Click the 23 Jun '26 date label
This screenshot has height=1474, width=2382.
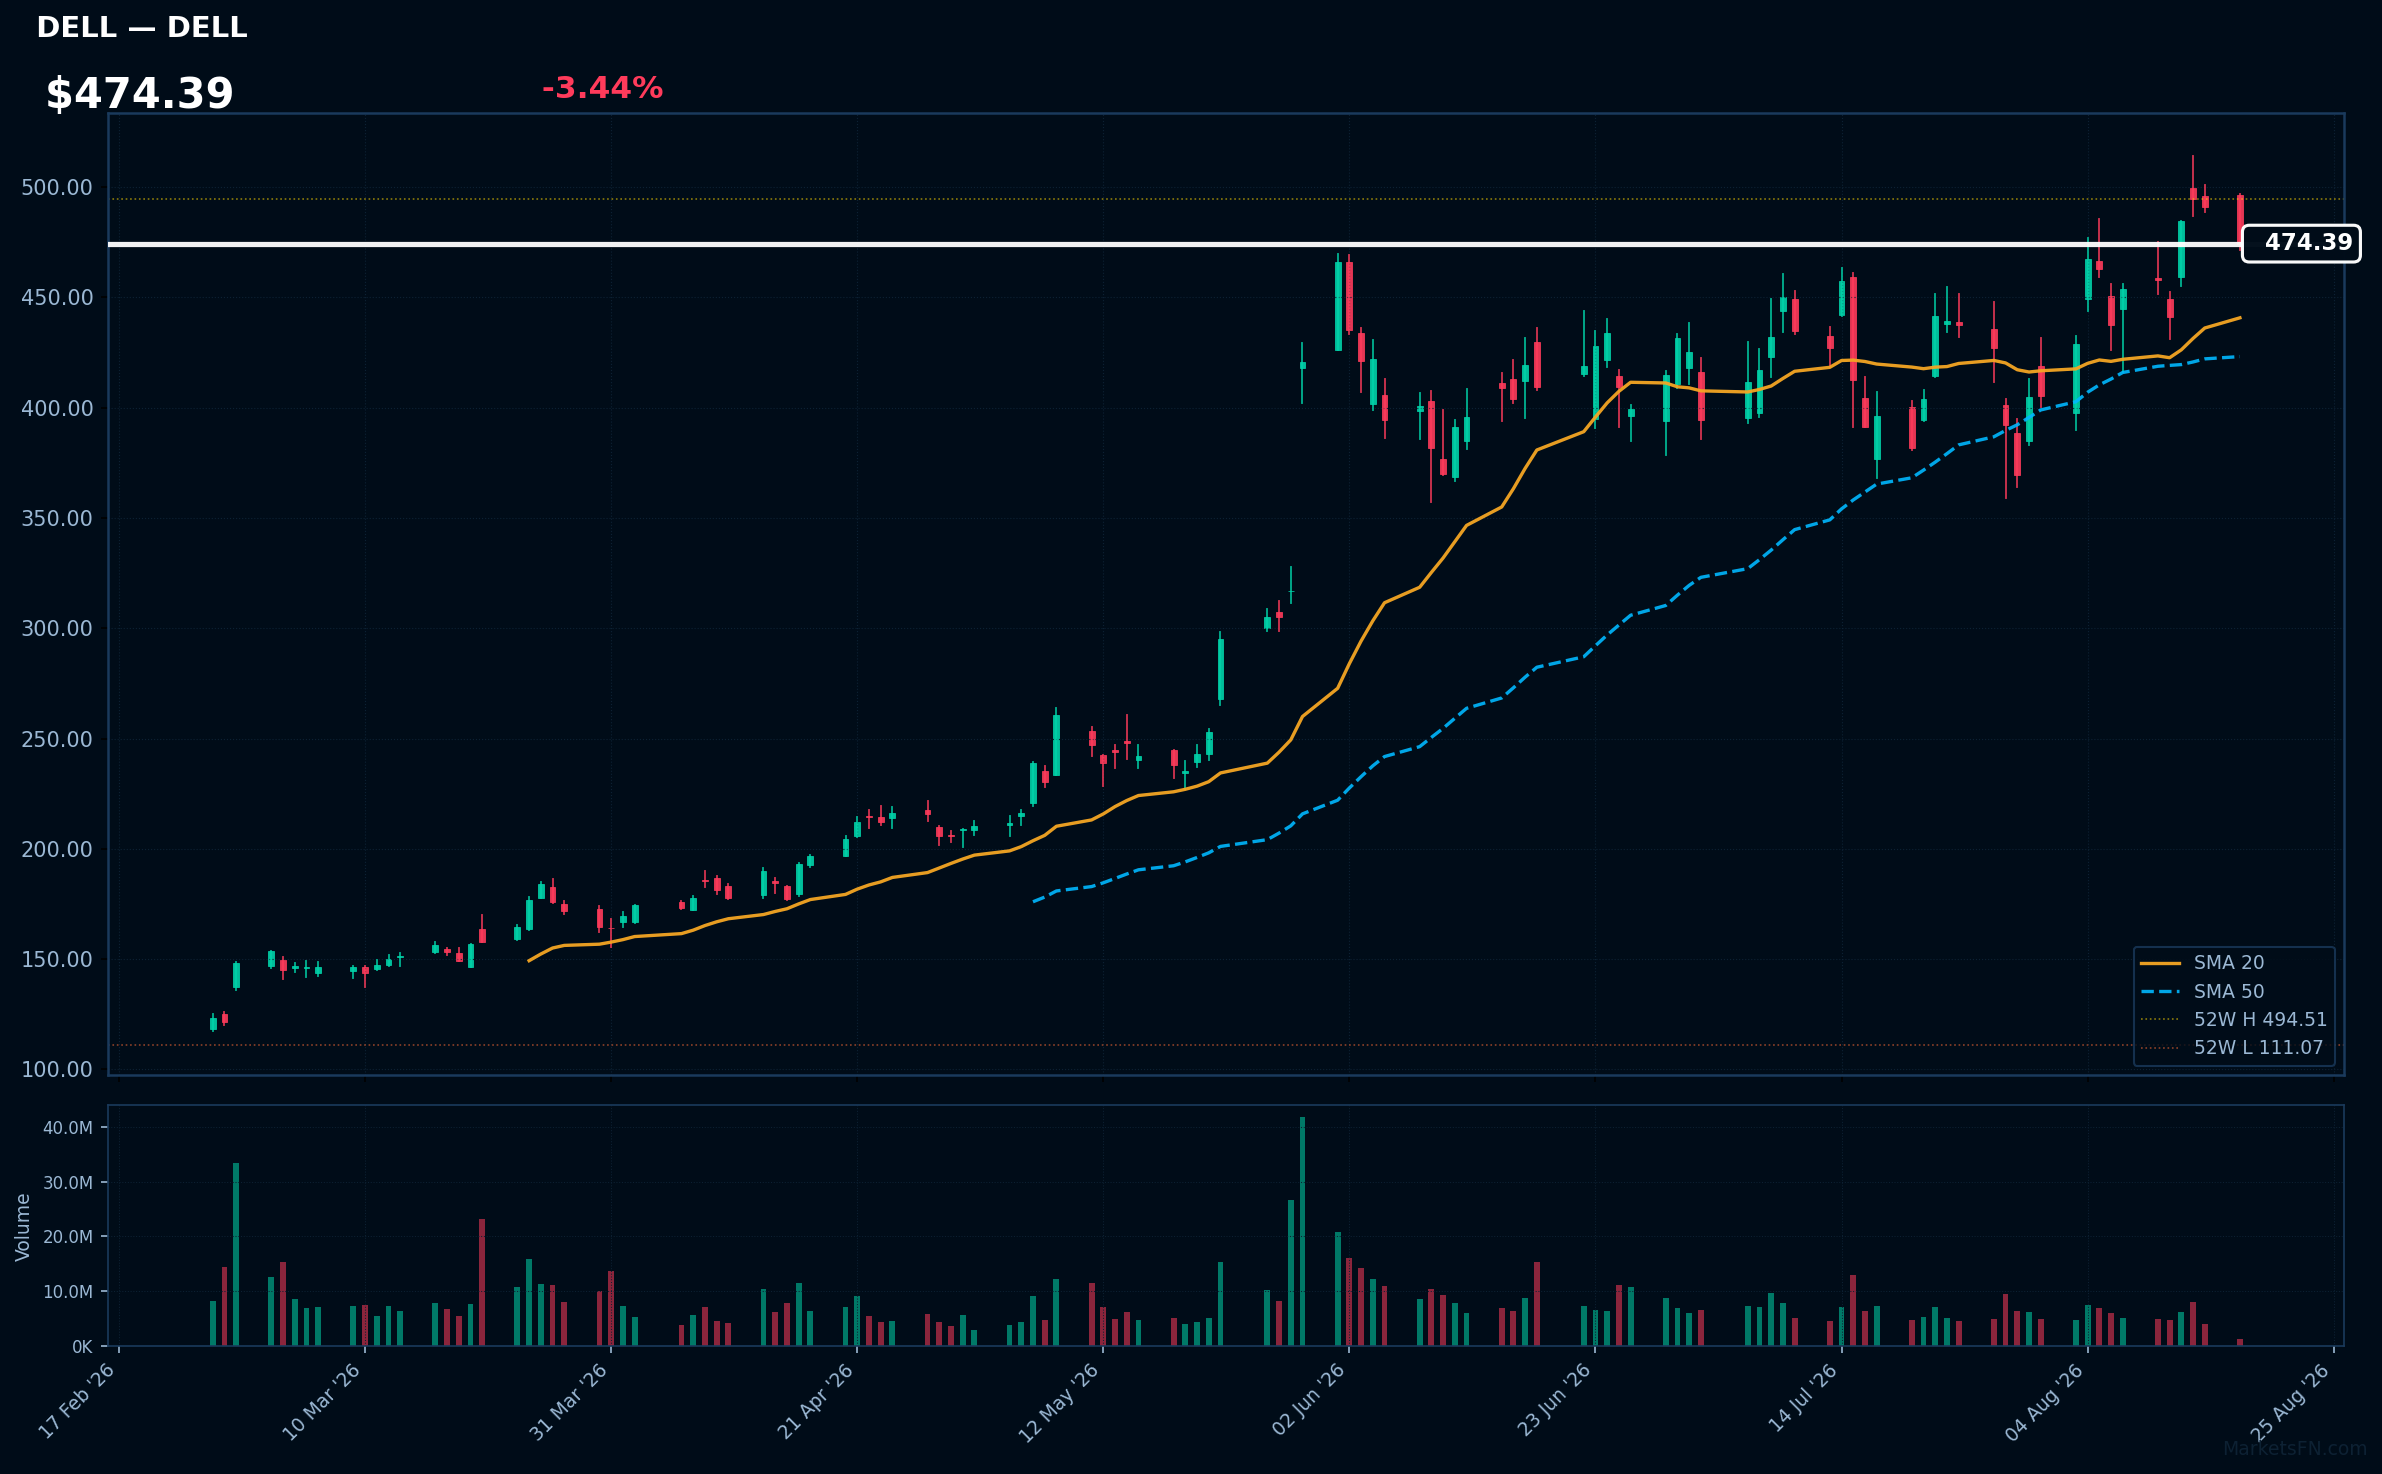pyautogui.click(x=1554, y=1400)
